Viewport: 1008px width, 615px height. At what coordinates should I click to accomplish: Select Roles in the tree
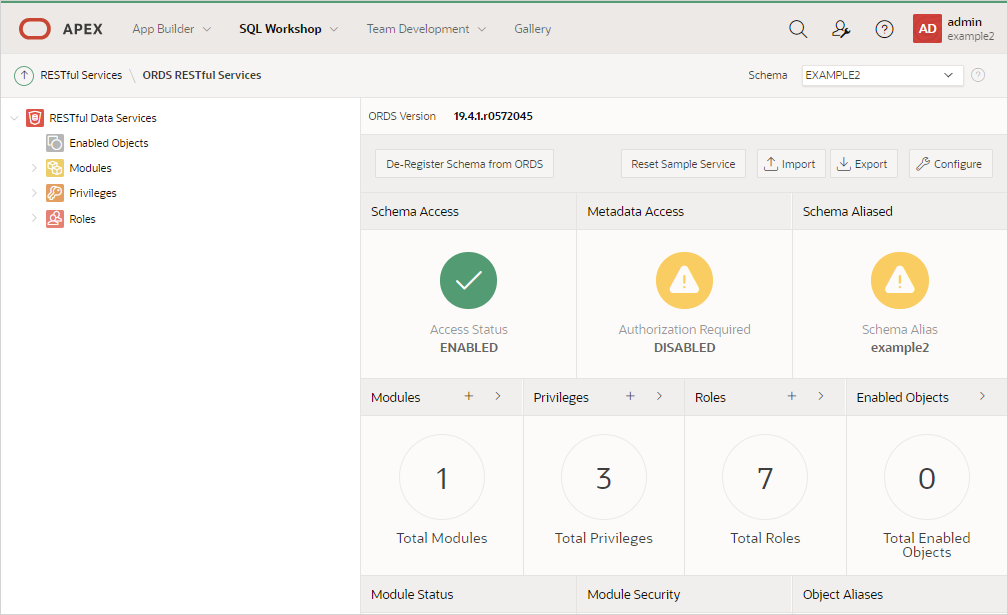(82, 218)
